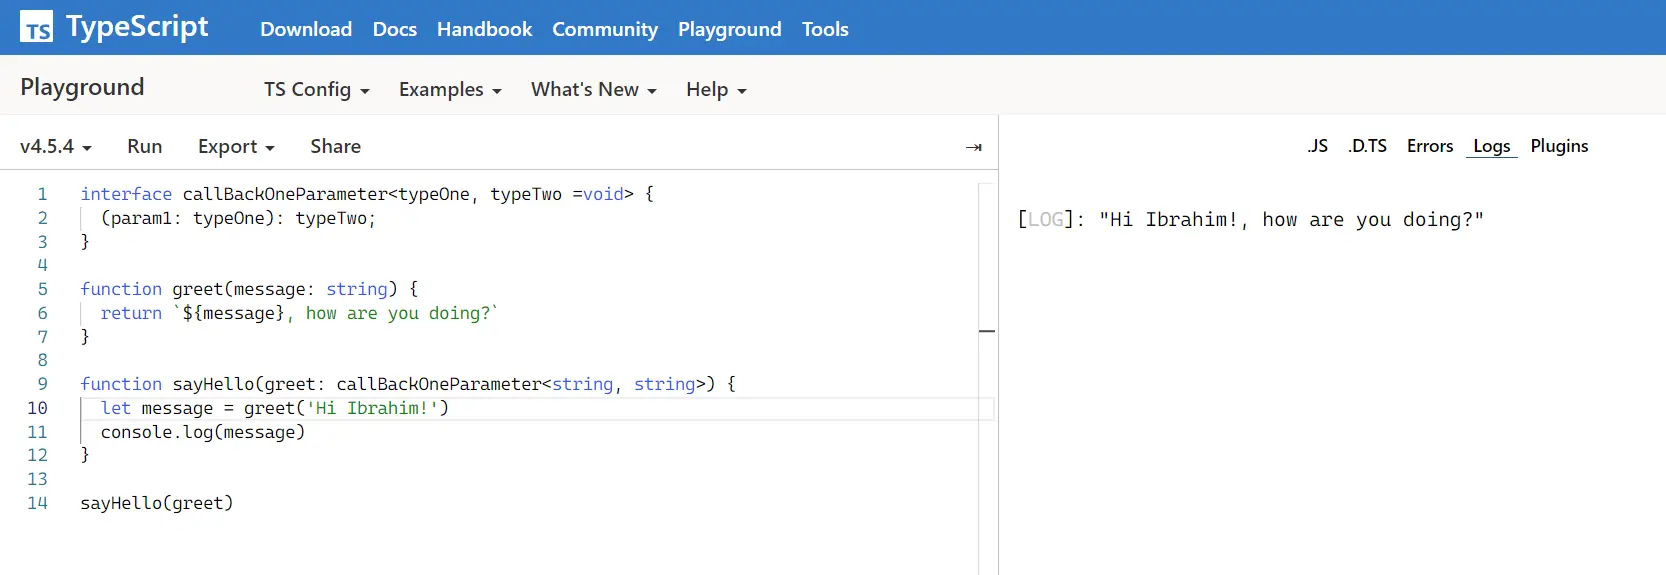Place cursor on line 1 interface declaration
This screenshot has height=575, width=1666.
pos(367,194)
